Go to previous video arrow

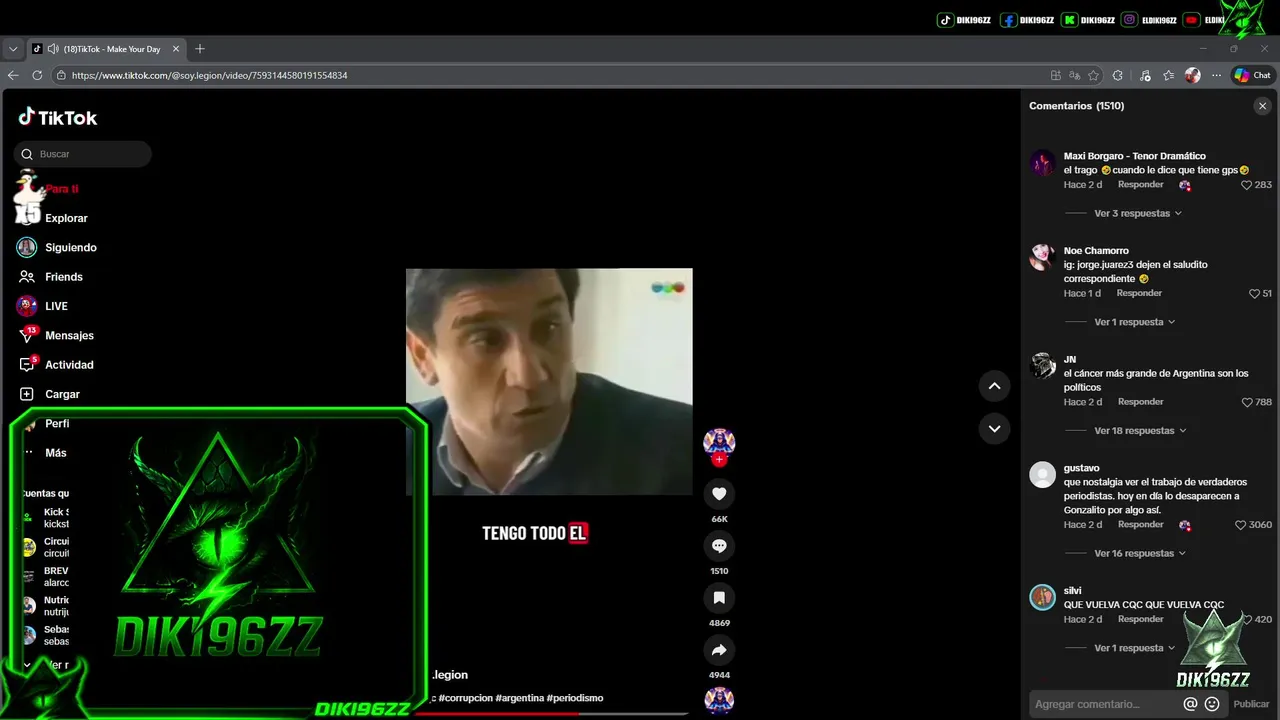994,386
